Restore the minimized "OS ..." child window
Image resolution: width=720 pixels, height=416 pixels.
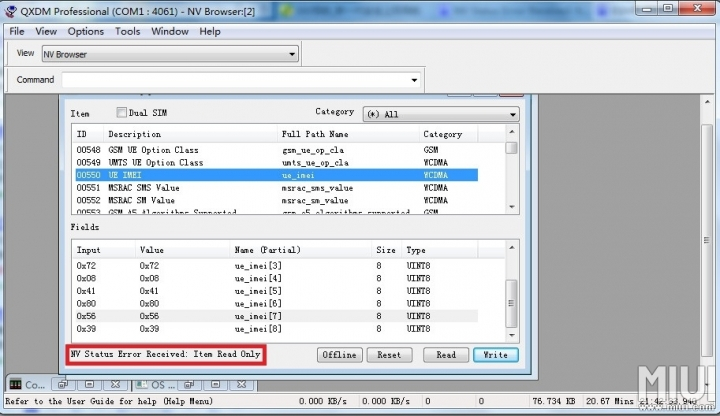pyautogui.click(x=188, y=384)
